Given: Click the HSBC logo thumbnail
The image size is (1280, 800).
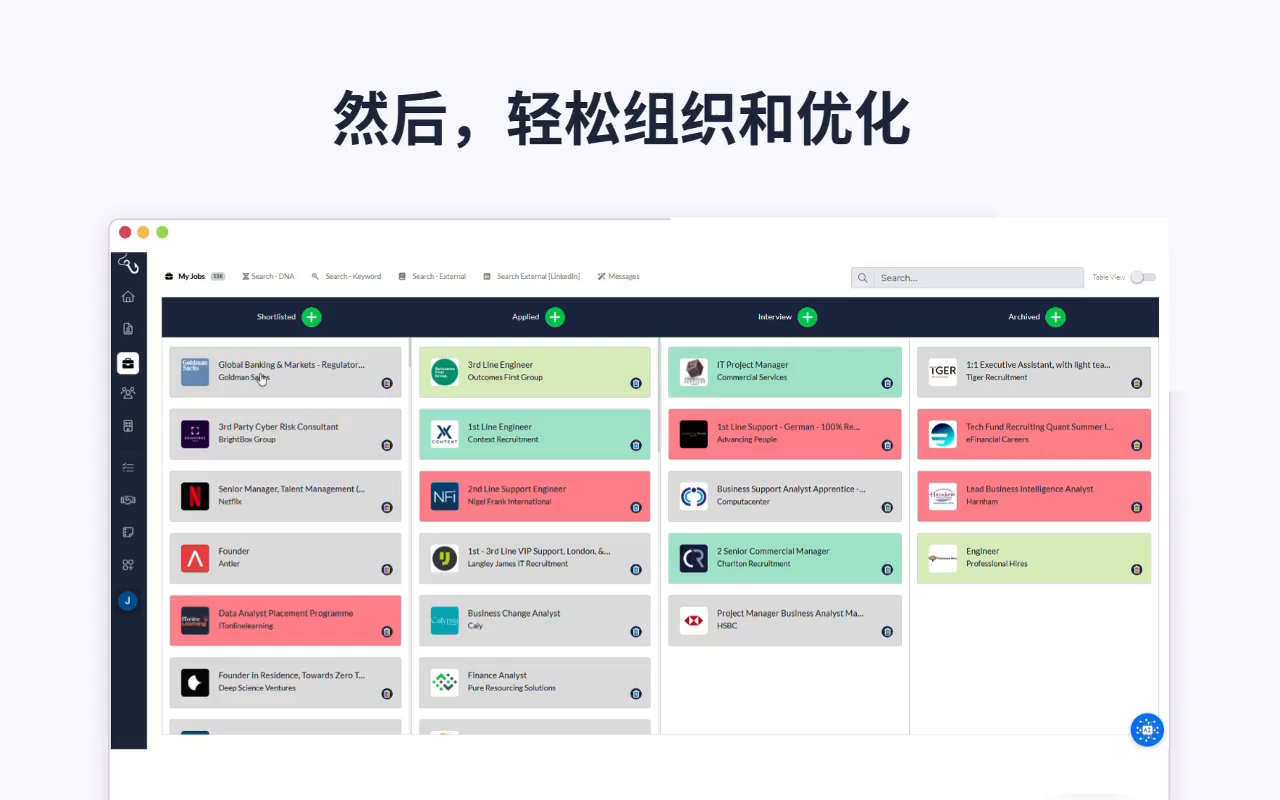Looking at the screenshot, I should pos(694,620).
